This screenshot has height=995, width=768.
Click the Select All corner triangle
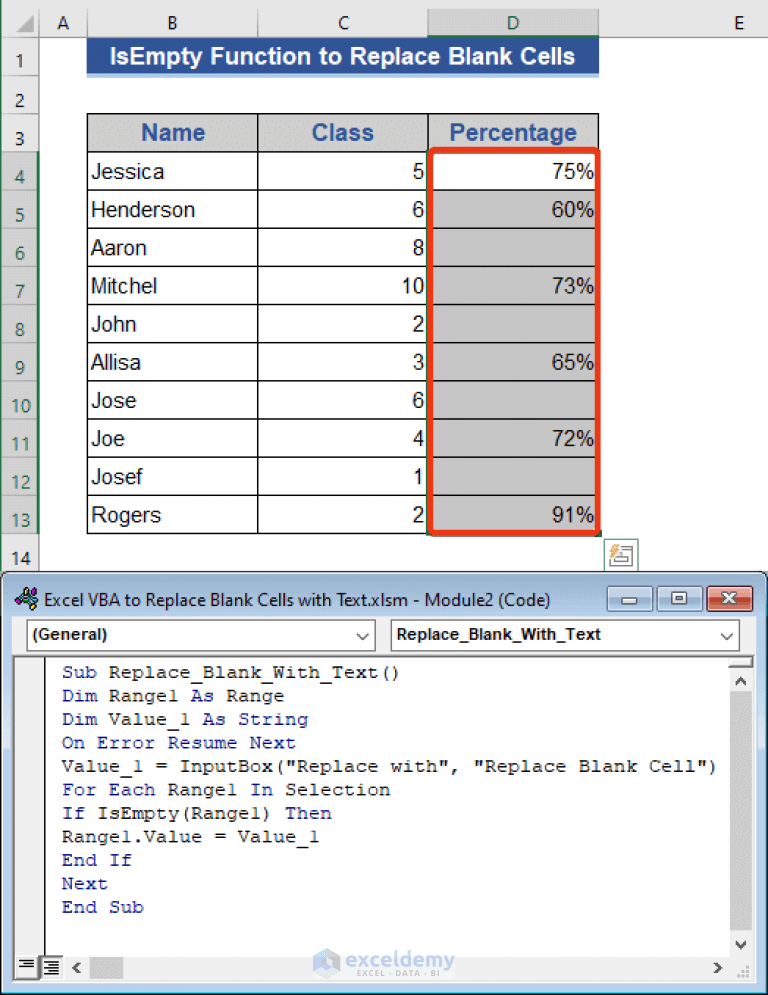(24, 23)
